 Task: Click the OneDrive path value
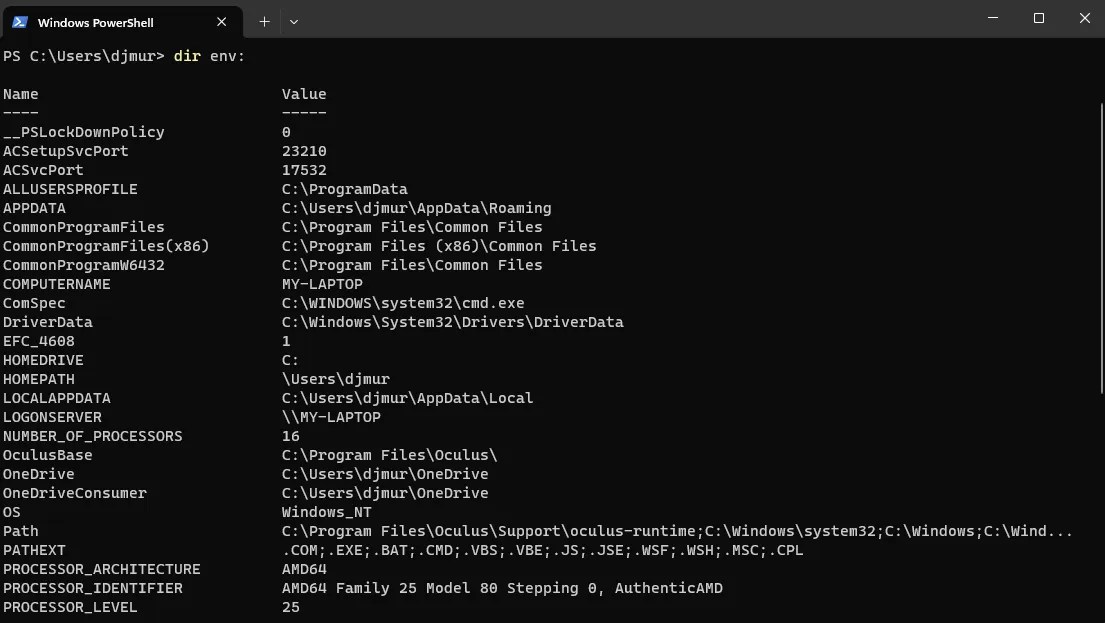(x=378, y=474)
